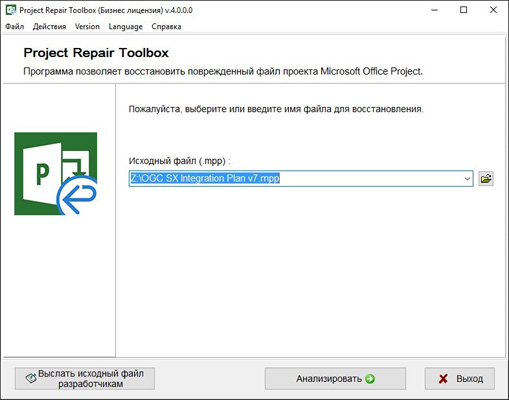Open the Version menu
This screenshot has height=400, width=509.
[x=87, y=26]
